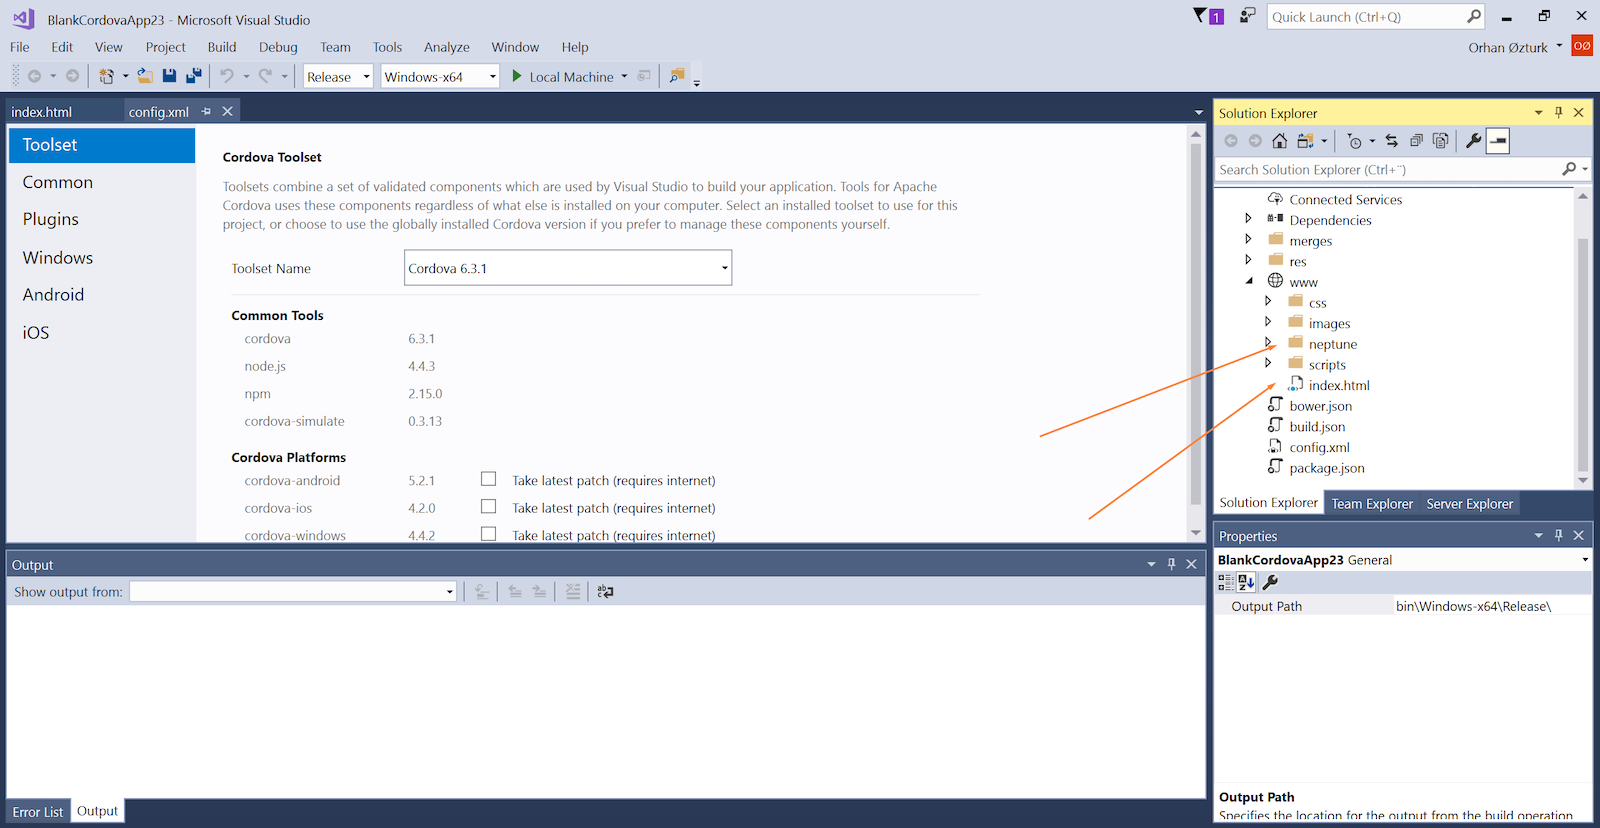The width and height of the screenshot is (1600, 828).
Task: Click the Solution Explorer search magnifier
Action: click(1569, 169)
